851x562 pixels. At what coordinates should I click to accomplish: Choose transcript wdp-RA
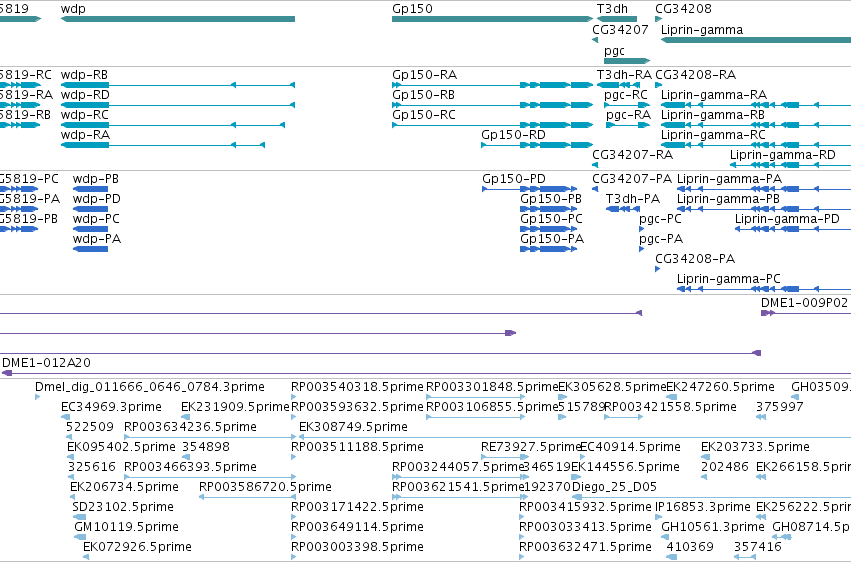(85, 135)
